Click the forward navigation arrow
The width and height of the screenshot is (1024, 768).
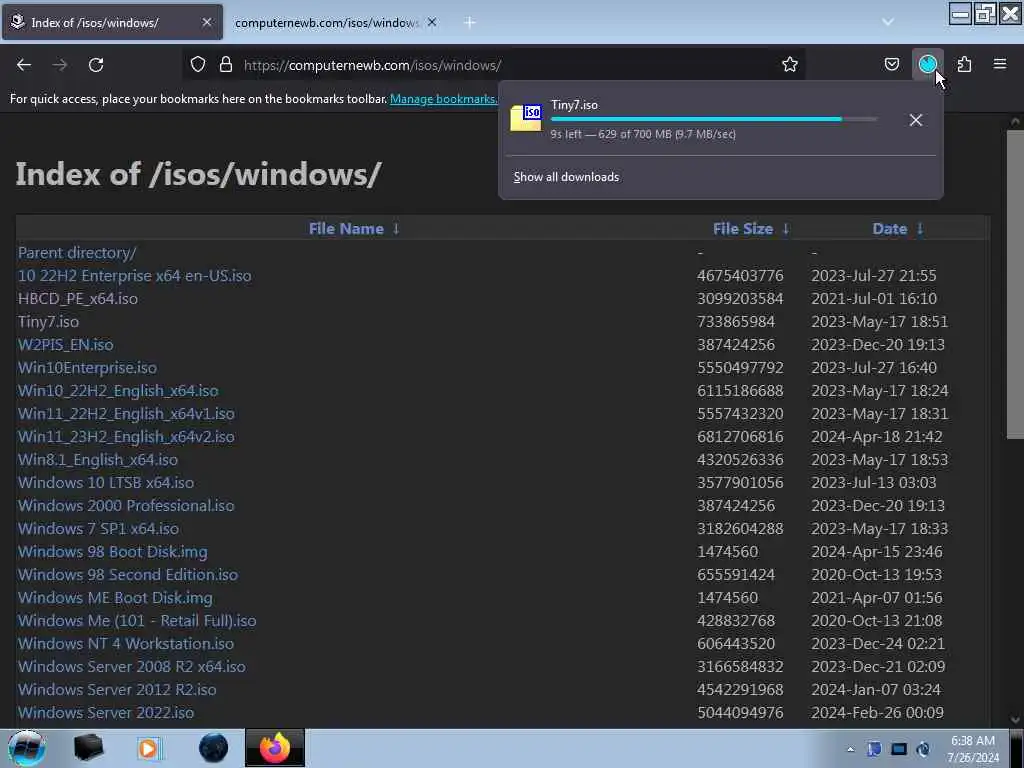(x=60, y=65)
